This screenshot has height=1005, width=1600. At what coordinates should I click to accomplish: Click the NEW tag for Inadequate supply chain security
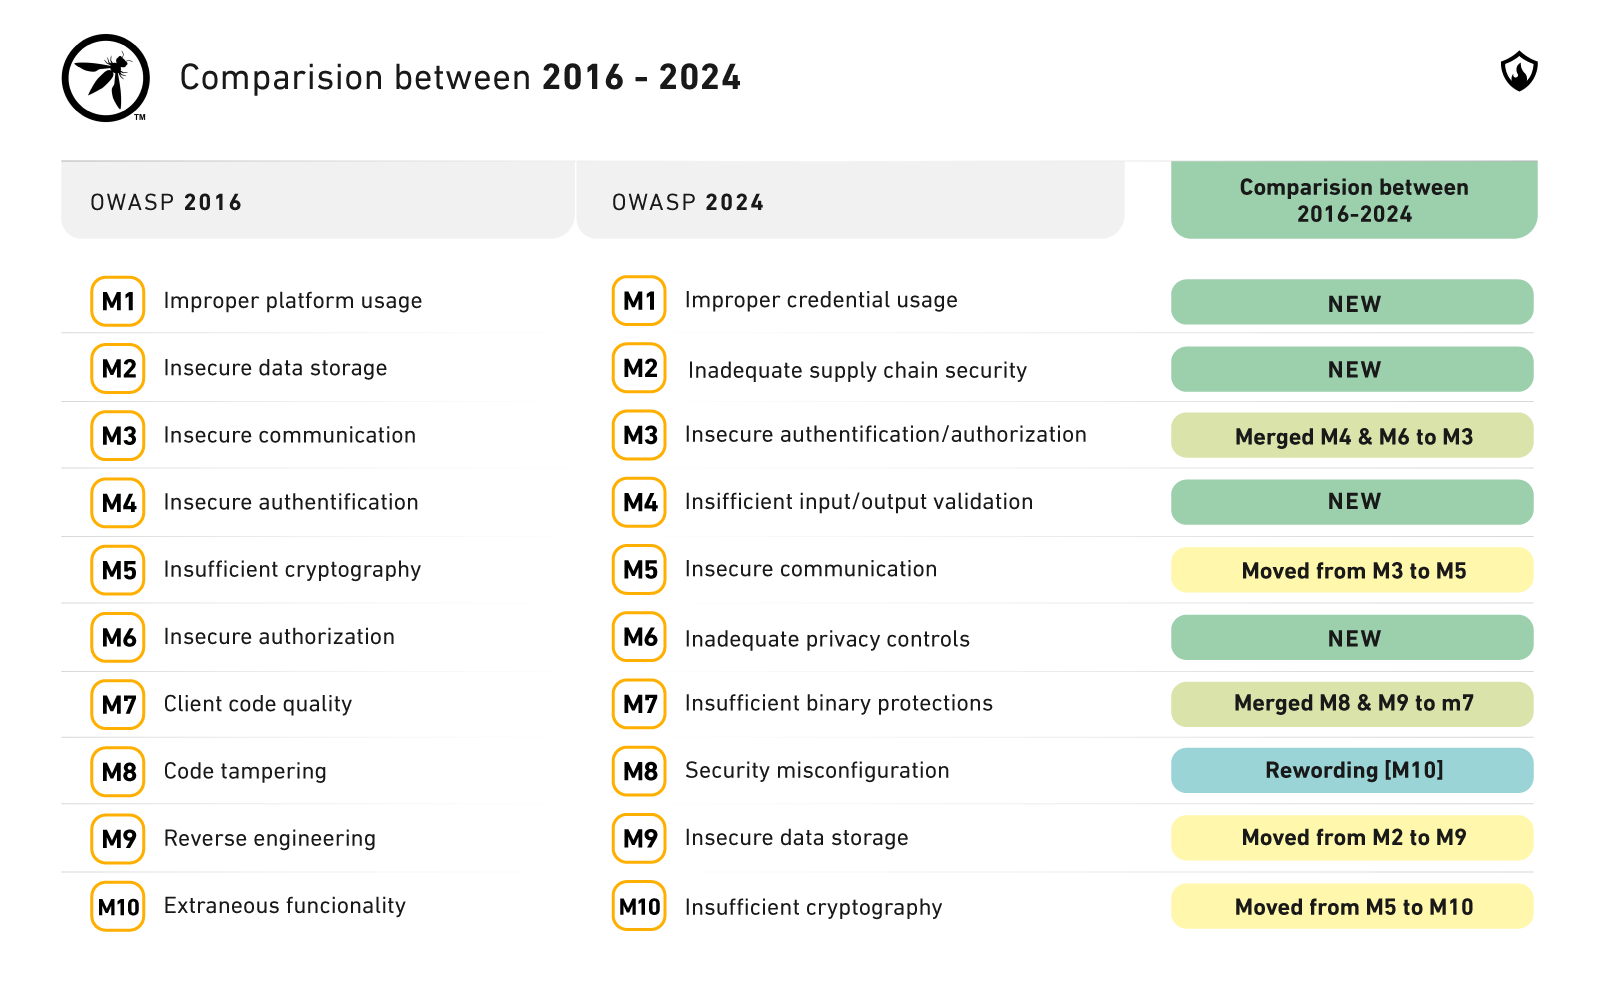tap(1352, 369)
